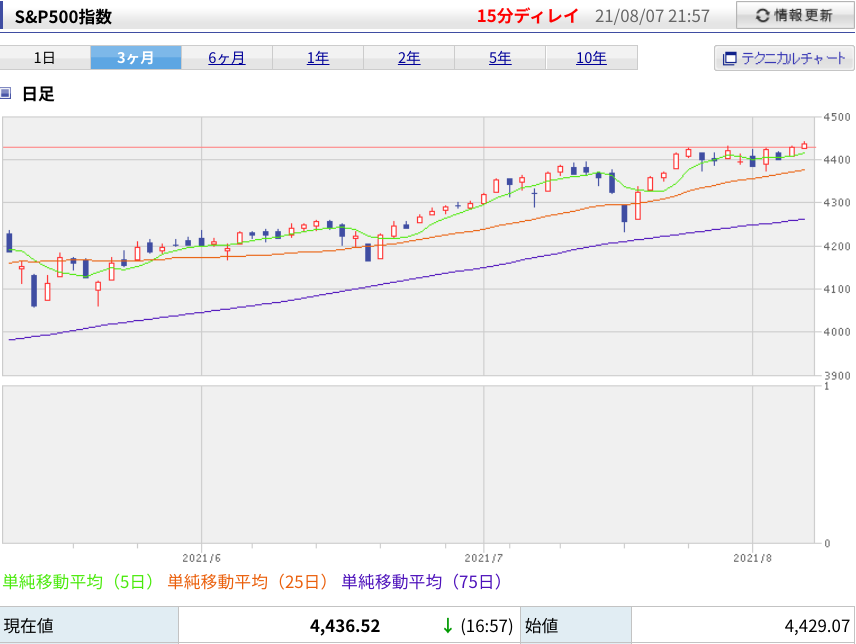Screen dimensions: 856x644
Task: Click the green down arrow beside 16:57
Action: tap(448, 625)
